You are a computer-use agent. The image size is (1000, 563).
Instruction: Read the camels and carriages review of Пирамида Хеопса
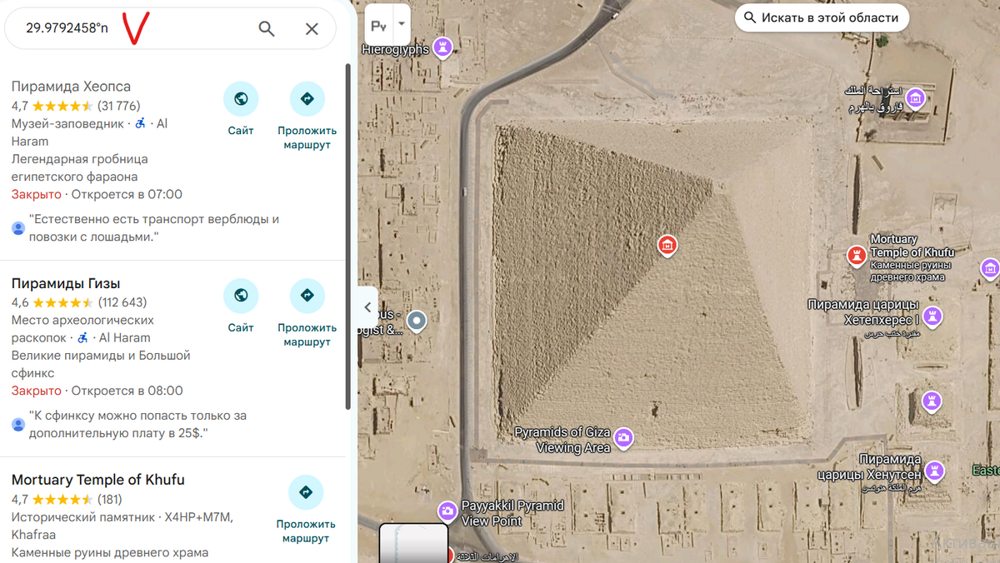click(154, 228)
